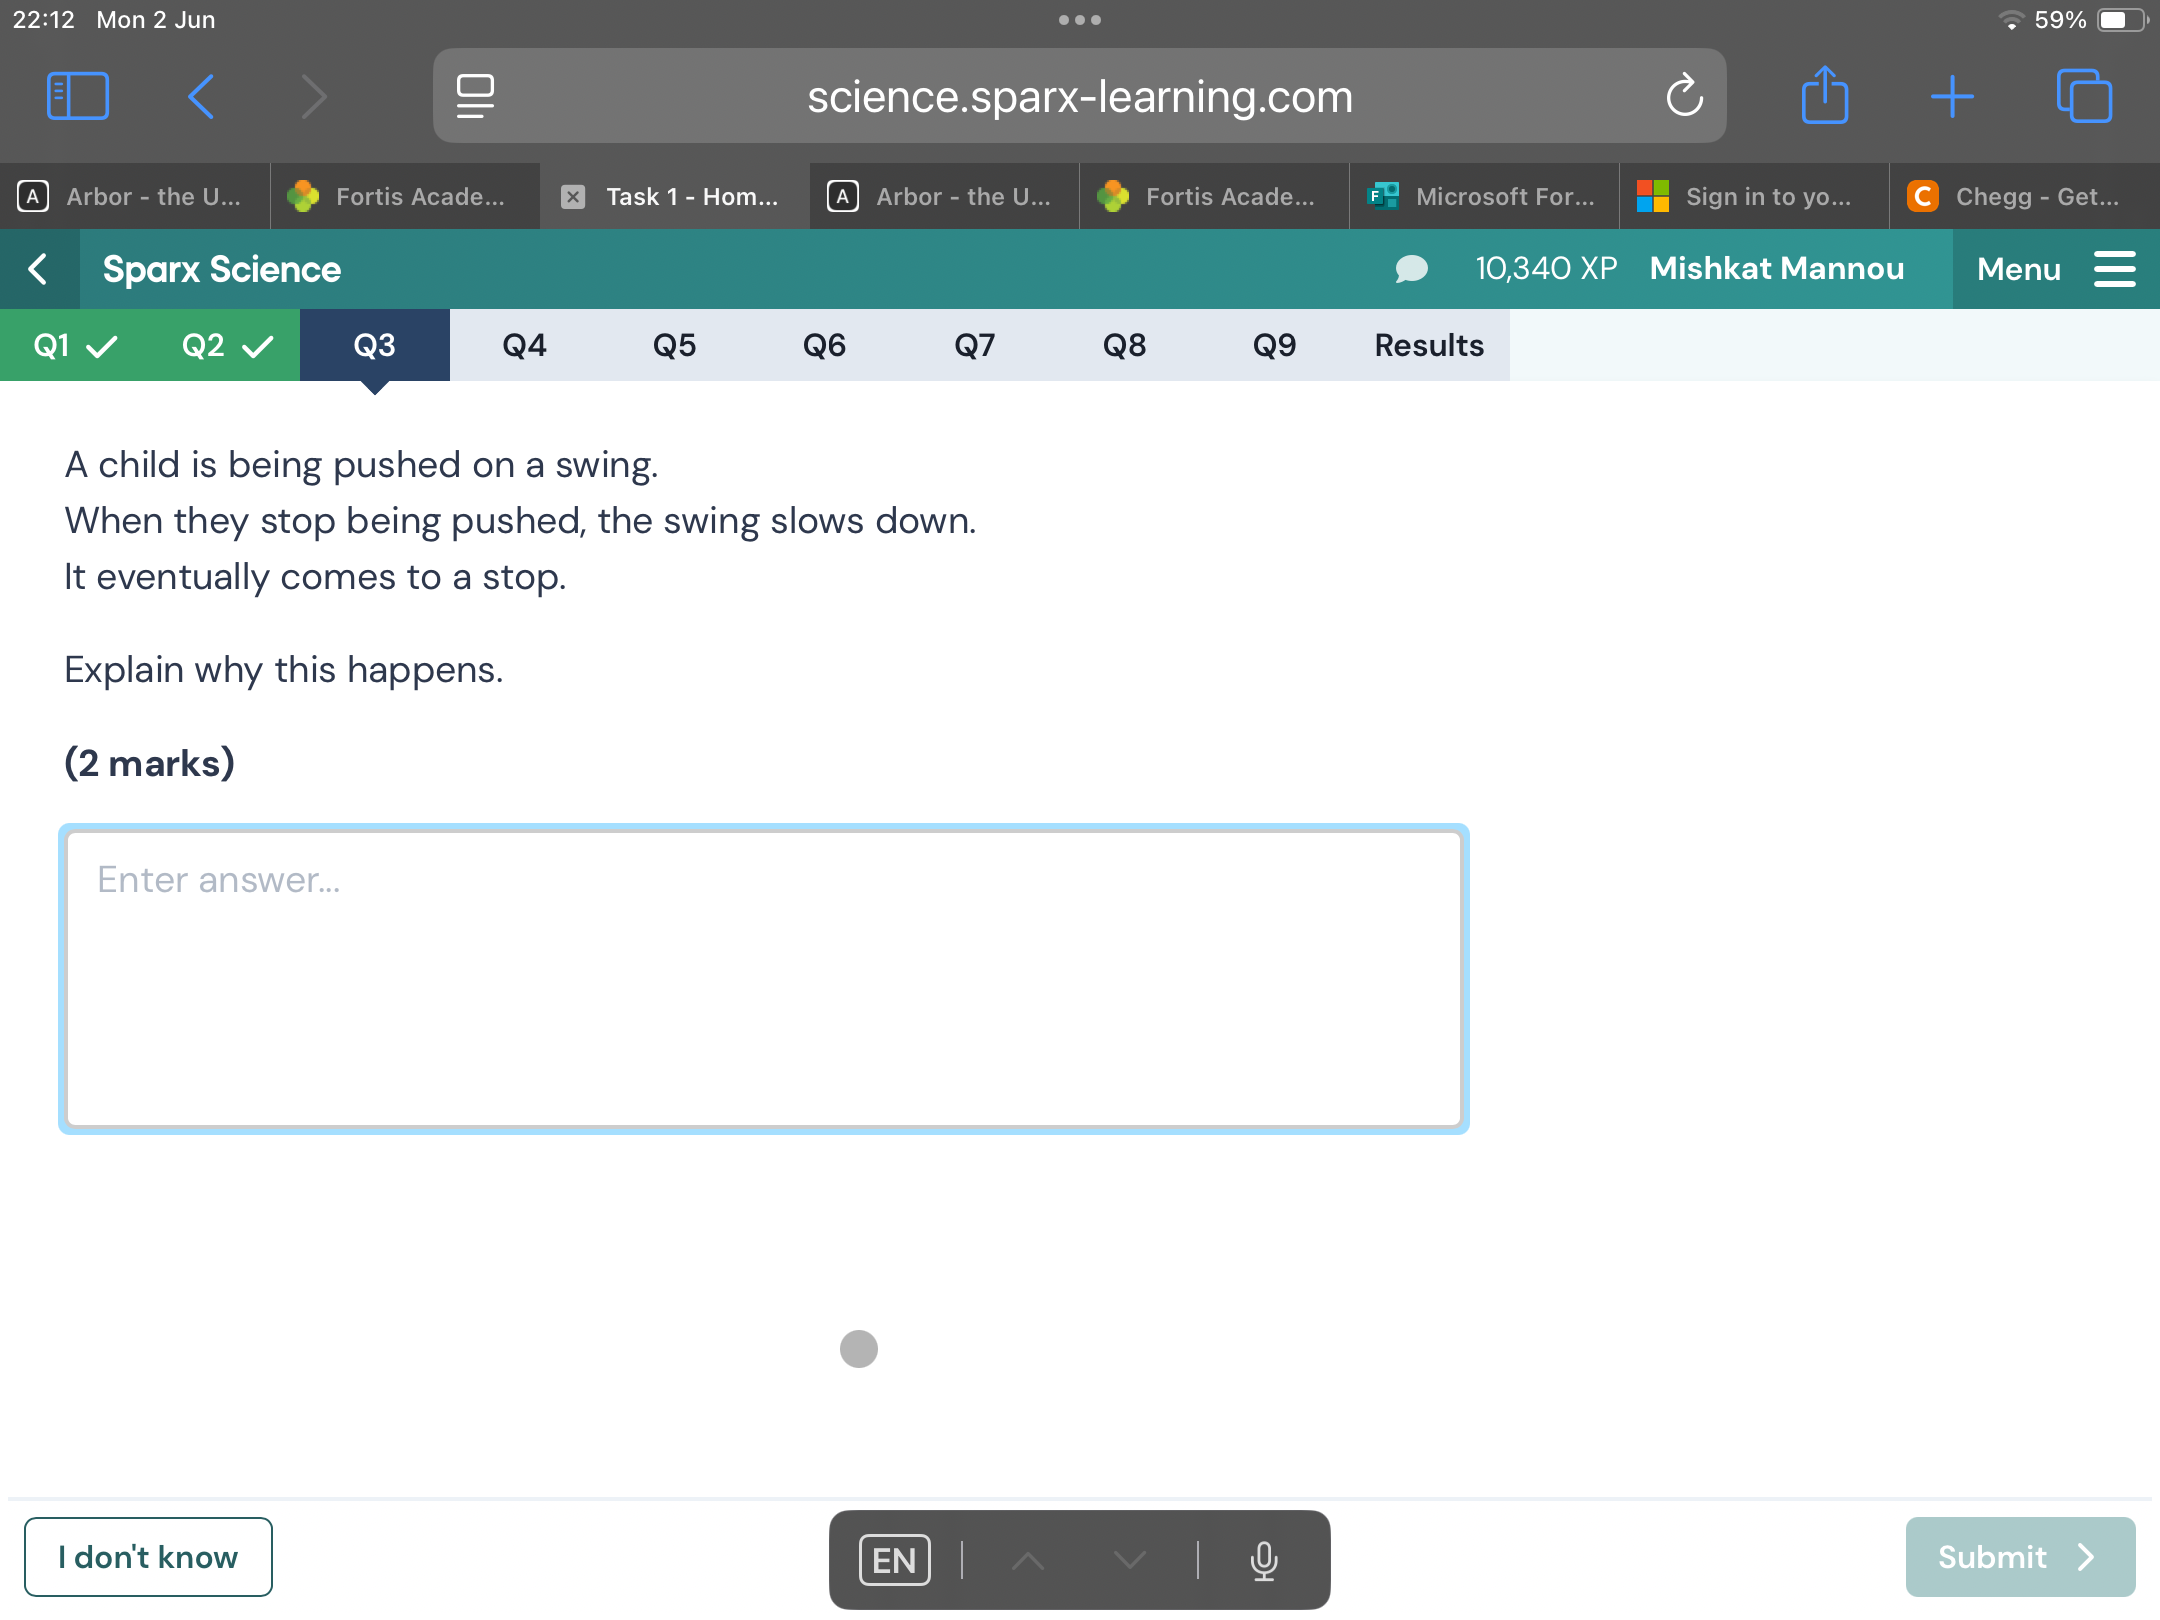
Task: Open the Share sheet icon
Action: point(1824,97)
